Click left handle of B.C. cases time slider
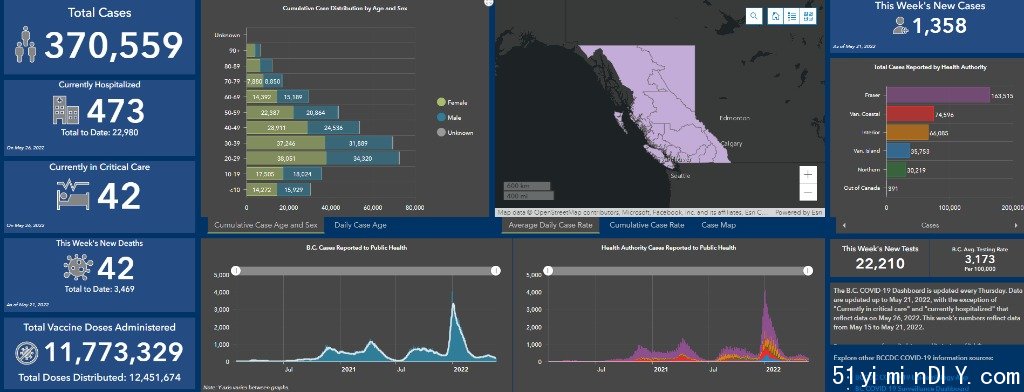 point(236,270)
